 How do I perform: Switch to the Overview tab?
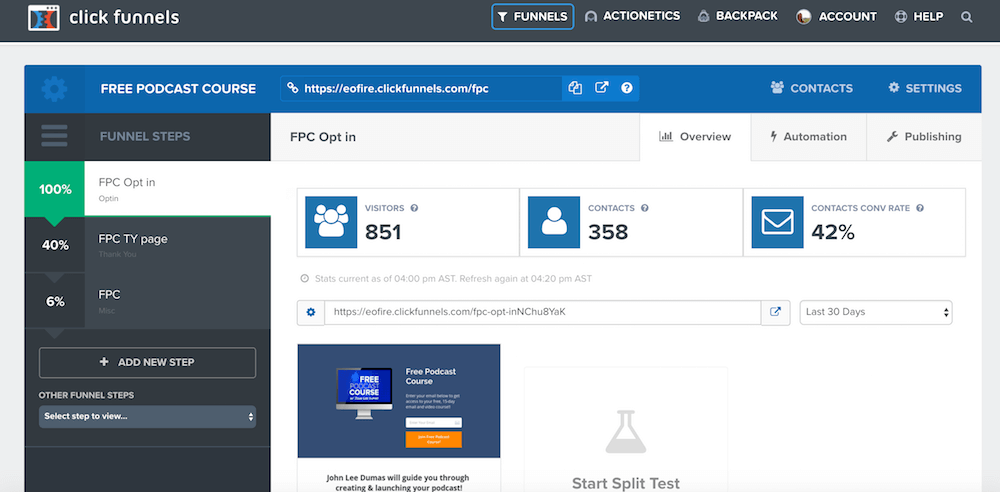coord(695,137)
